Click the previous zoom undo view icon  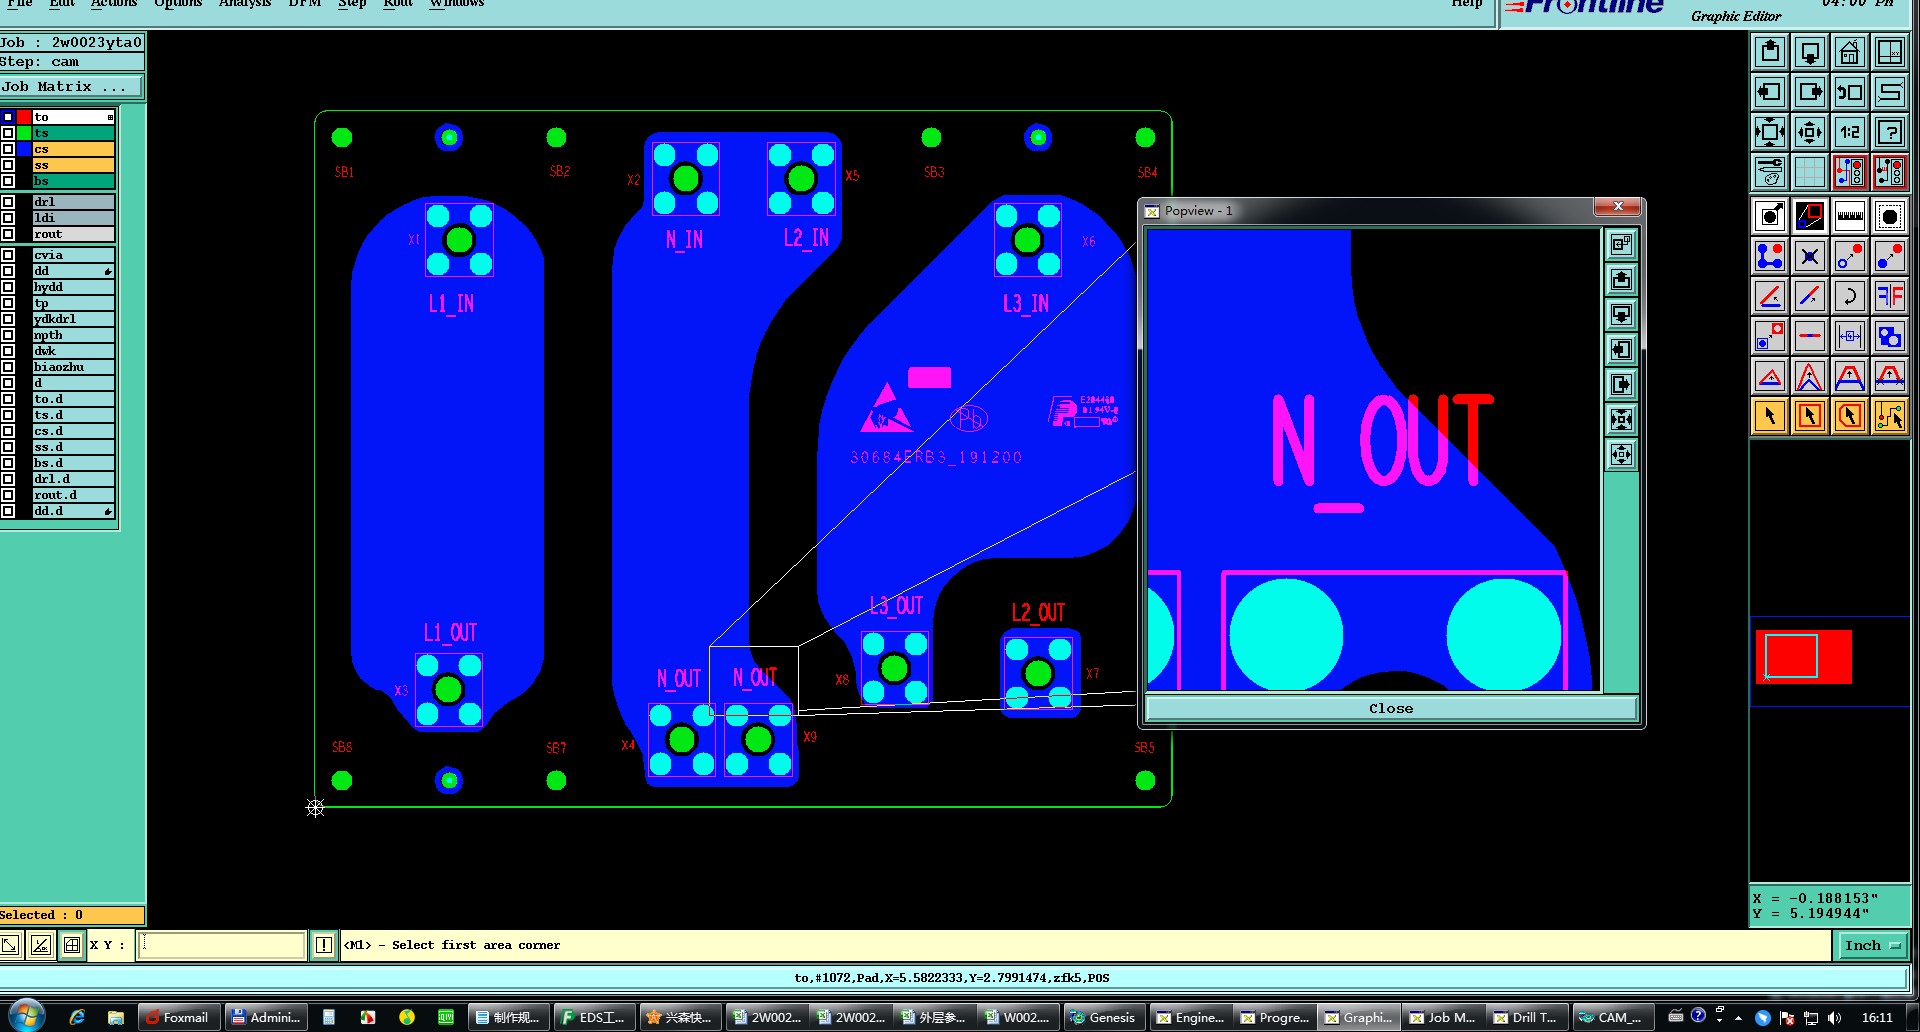tap(1850, 92)
